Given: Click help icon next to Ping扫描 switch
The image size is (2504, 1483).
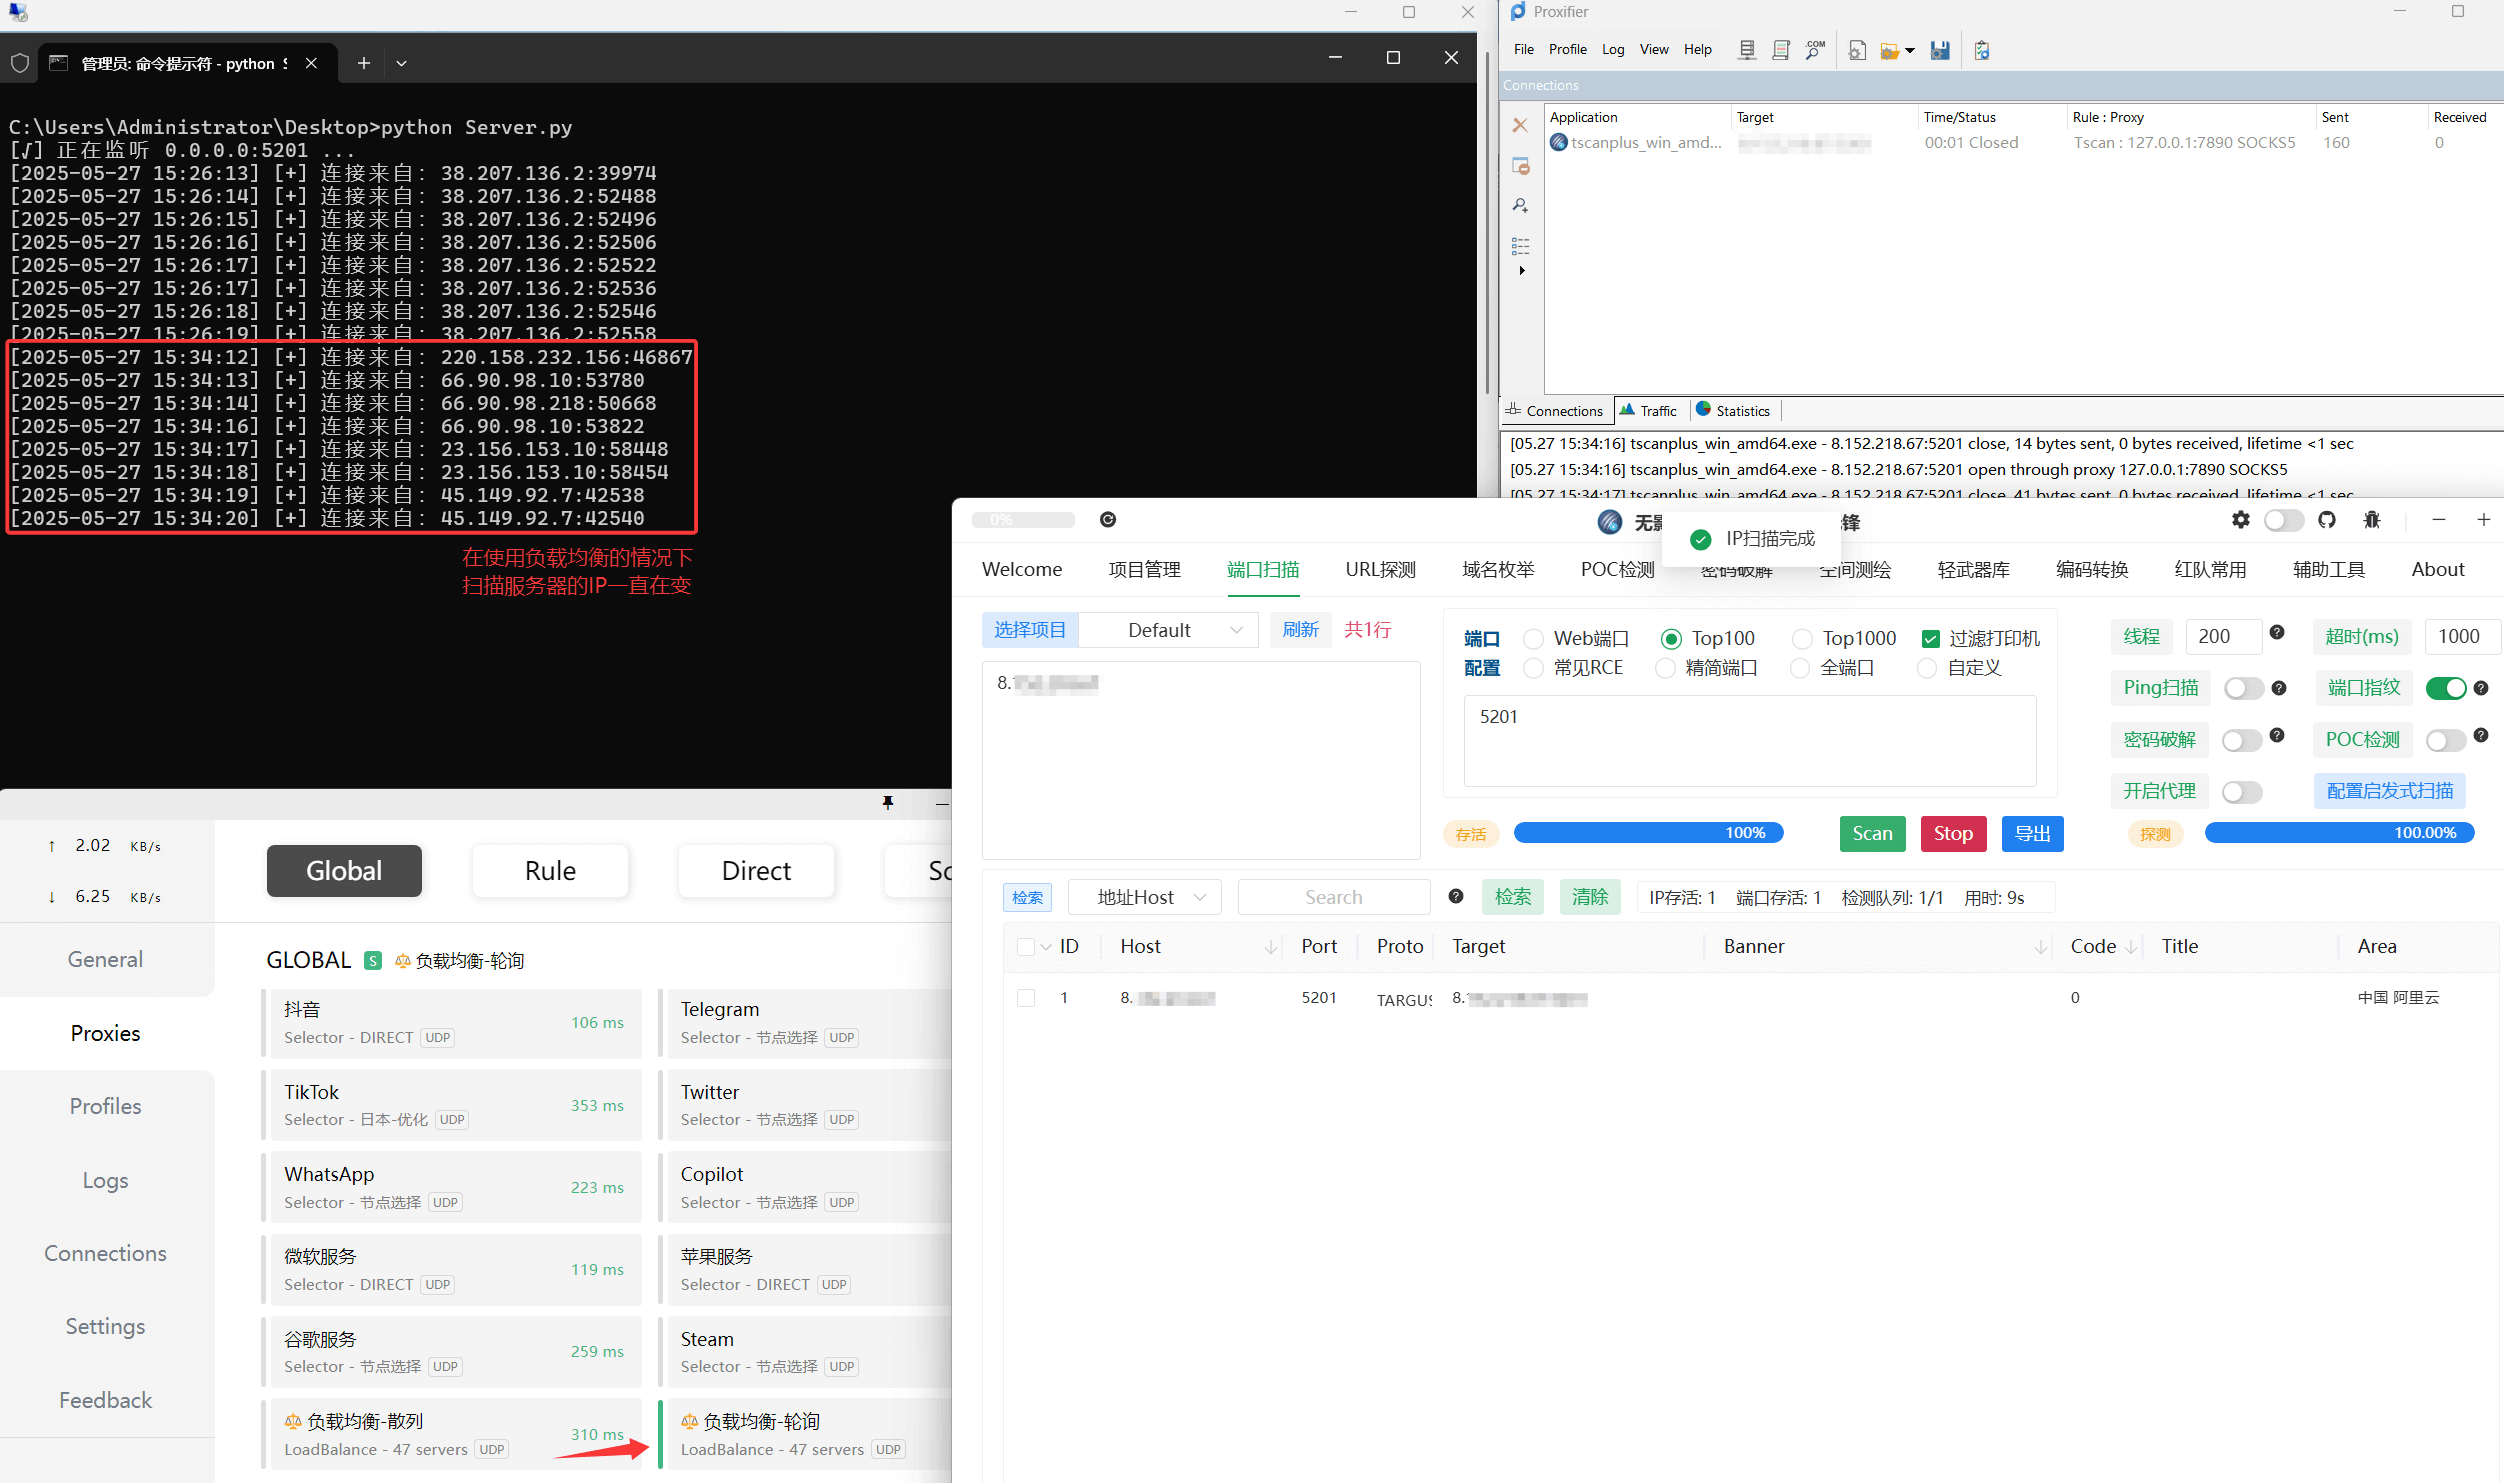Looking at the screenshot, I should click(2279, 688).
